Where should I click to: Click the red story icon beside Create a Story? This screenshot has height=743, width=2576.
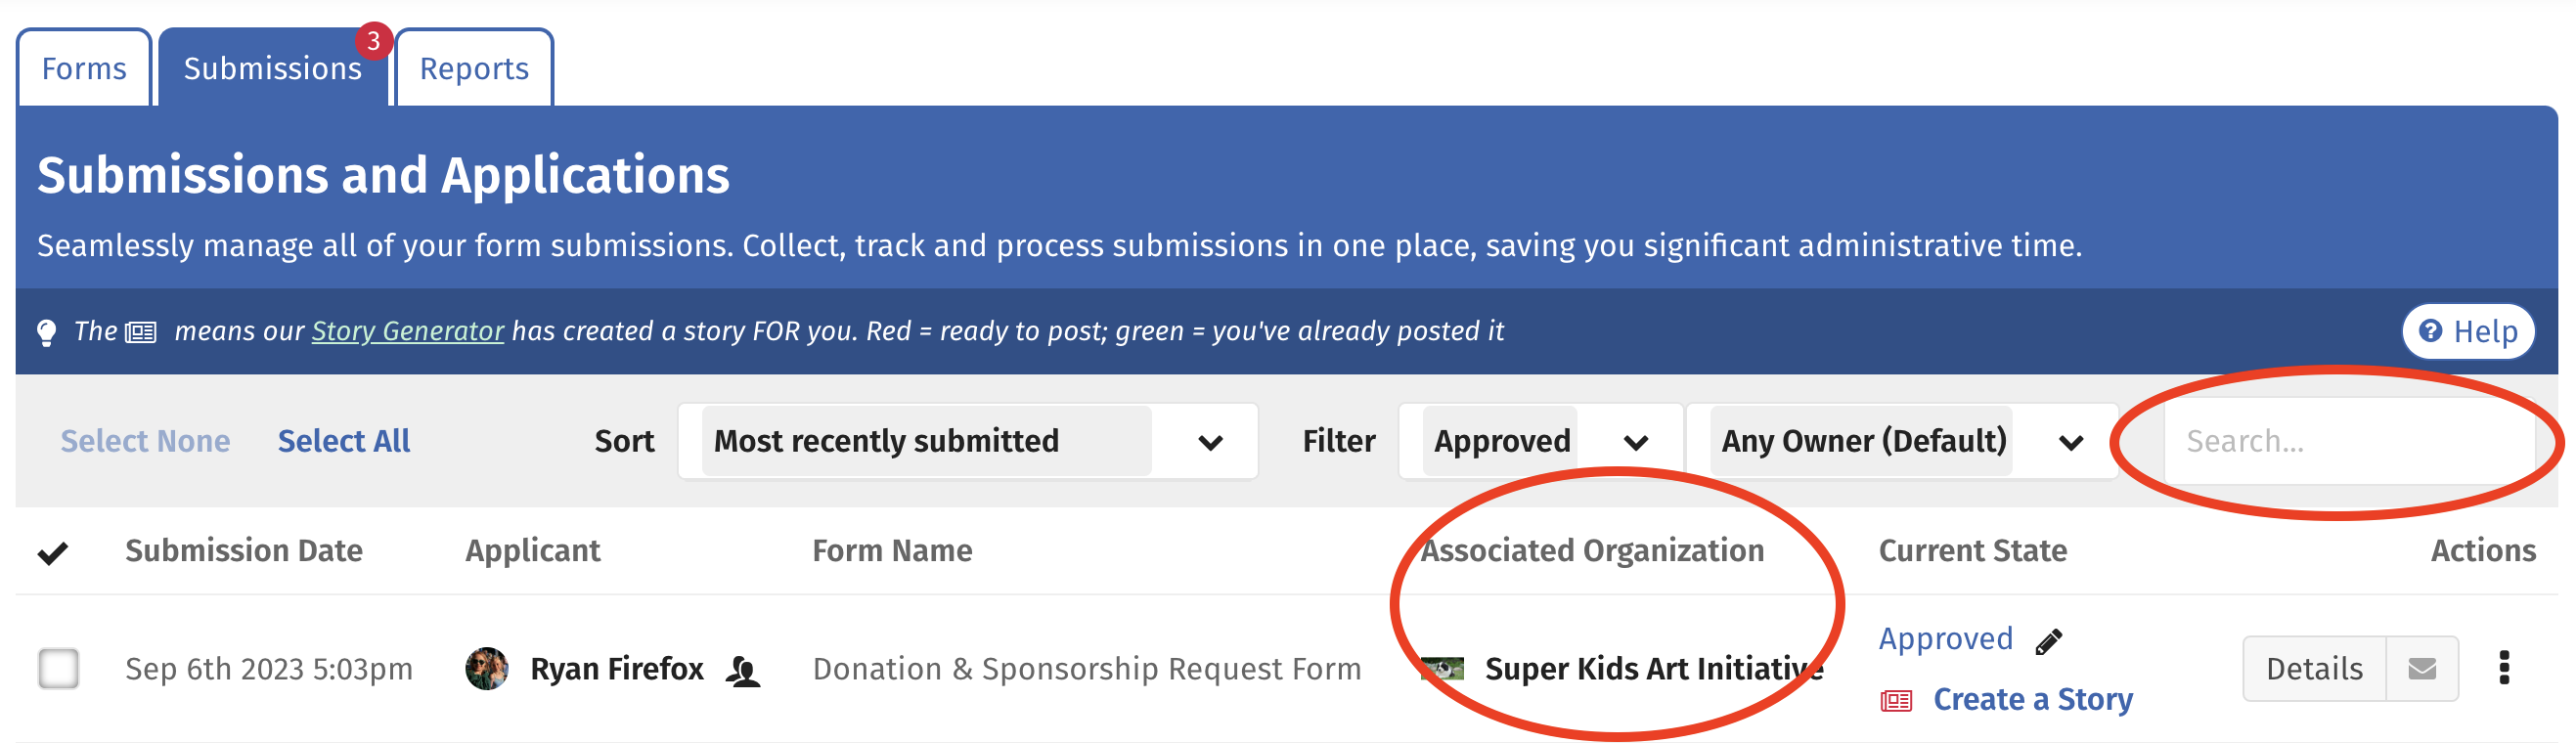click(1895, 700)
